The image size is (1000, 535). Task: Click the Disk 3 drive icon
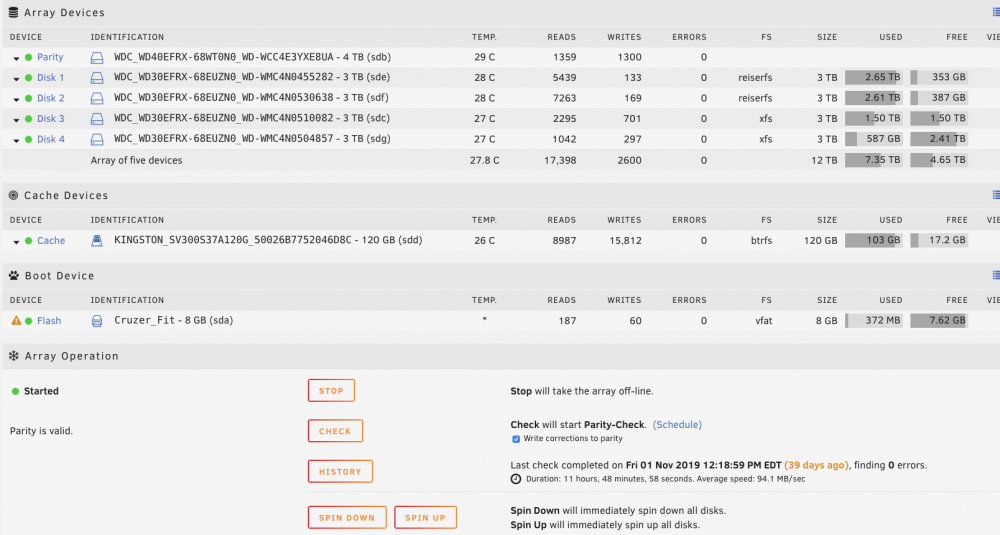pos(97,119)
